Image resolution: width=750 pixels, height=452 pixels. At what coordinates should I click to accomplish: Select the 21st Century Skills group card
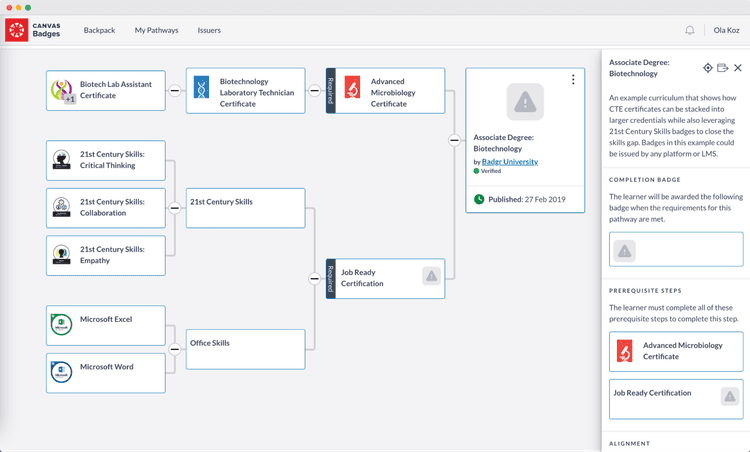(x=245, y=208)
